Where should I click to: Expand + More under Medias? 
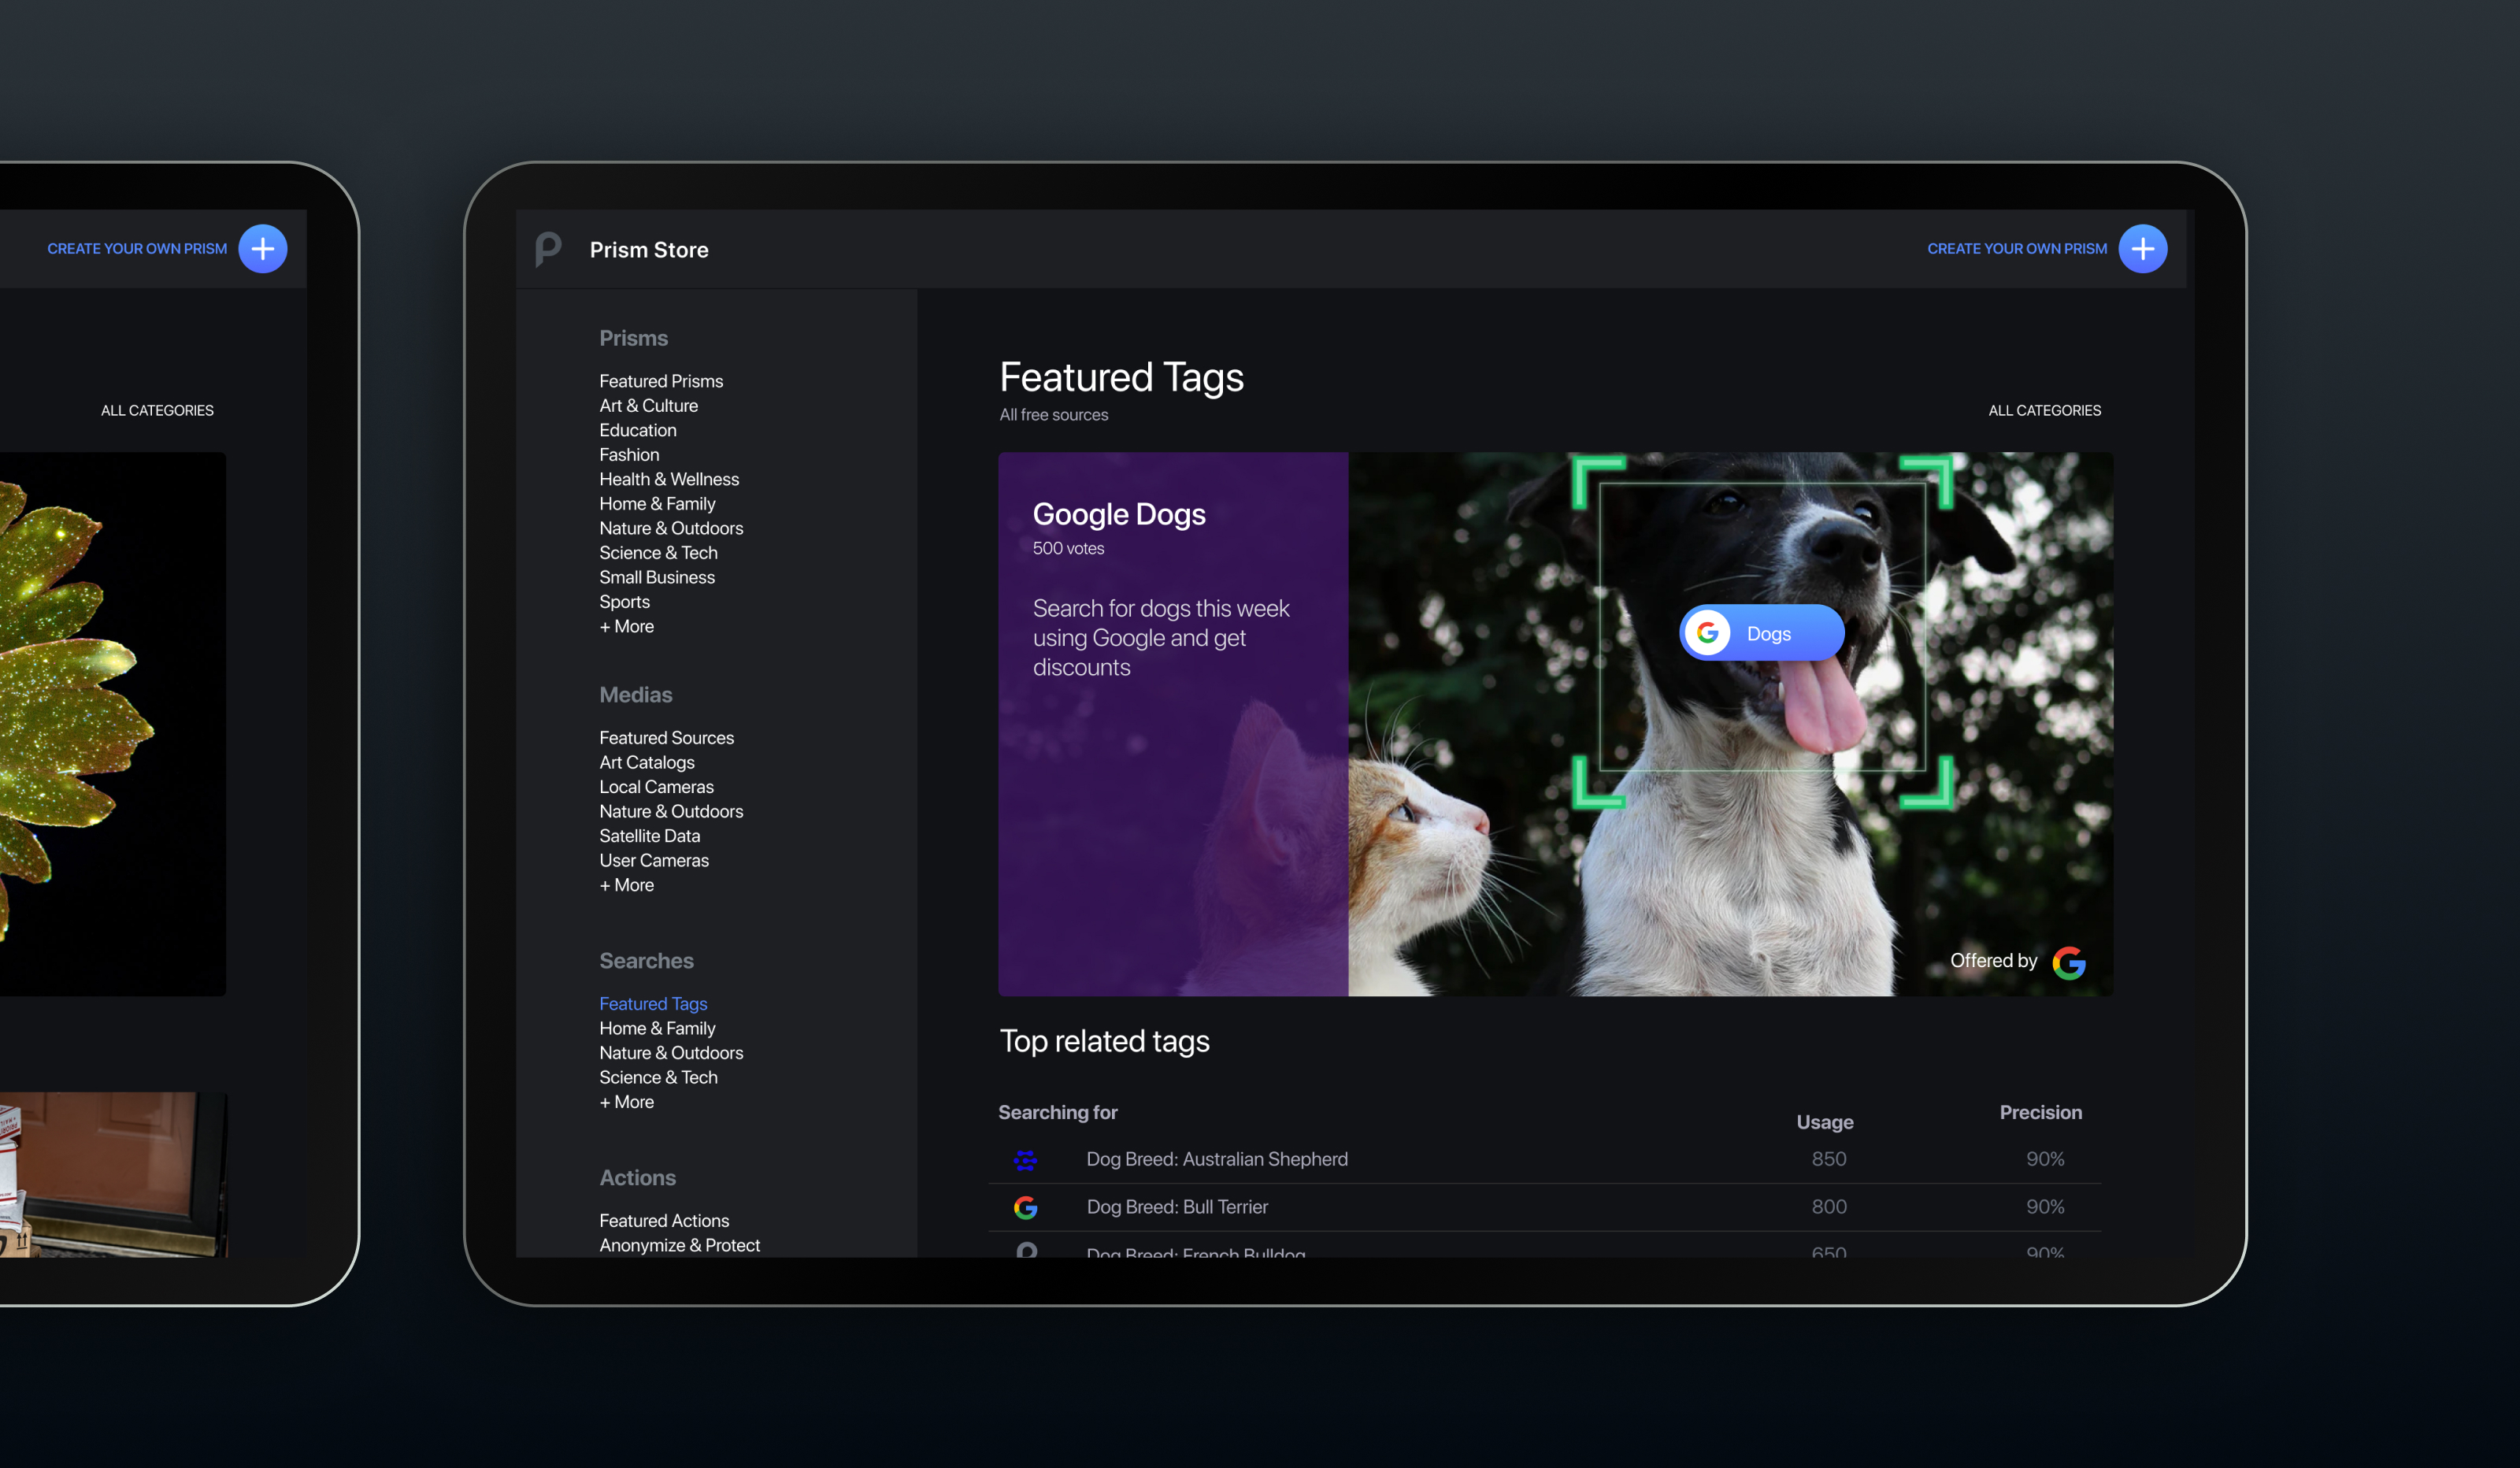coord(626,885)
